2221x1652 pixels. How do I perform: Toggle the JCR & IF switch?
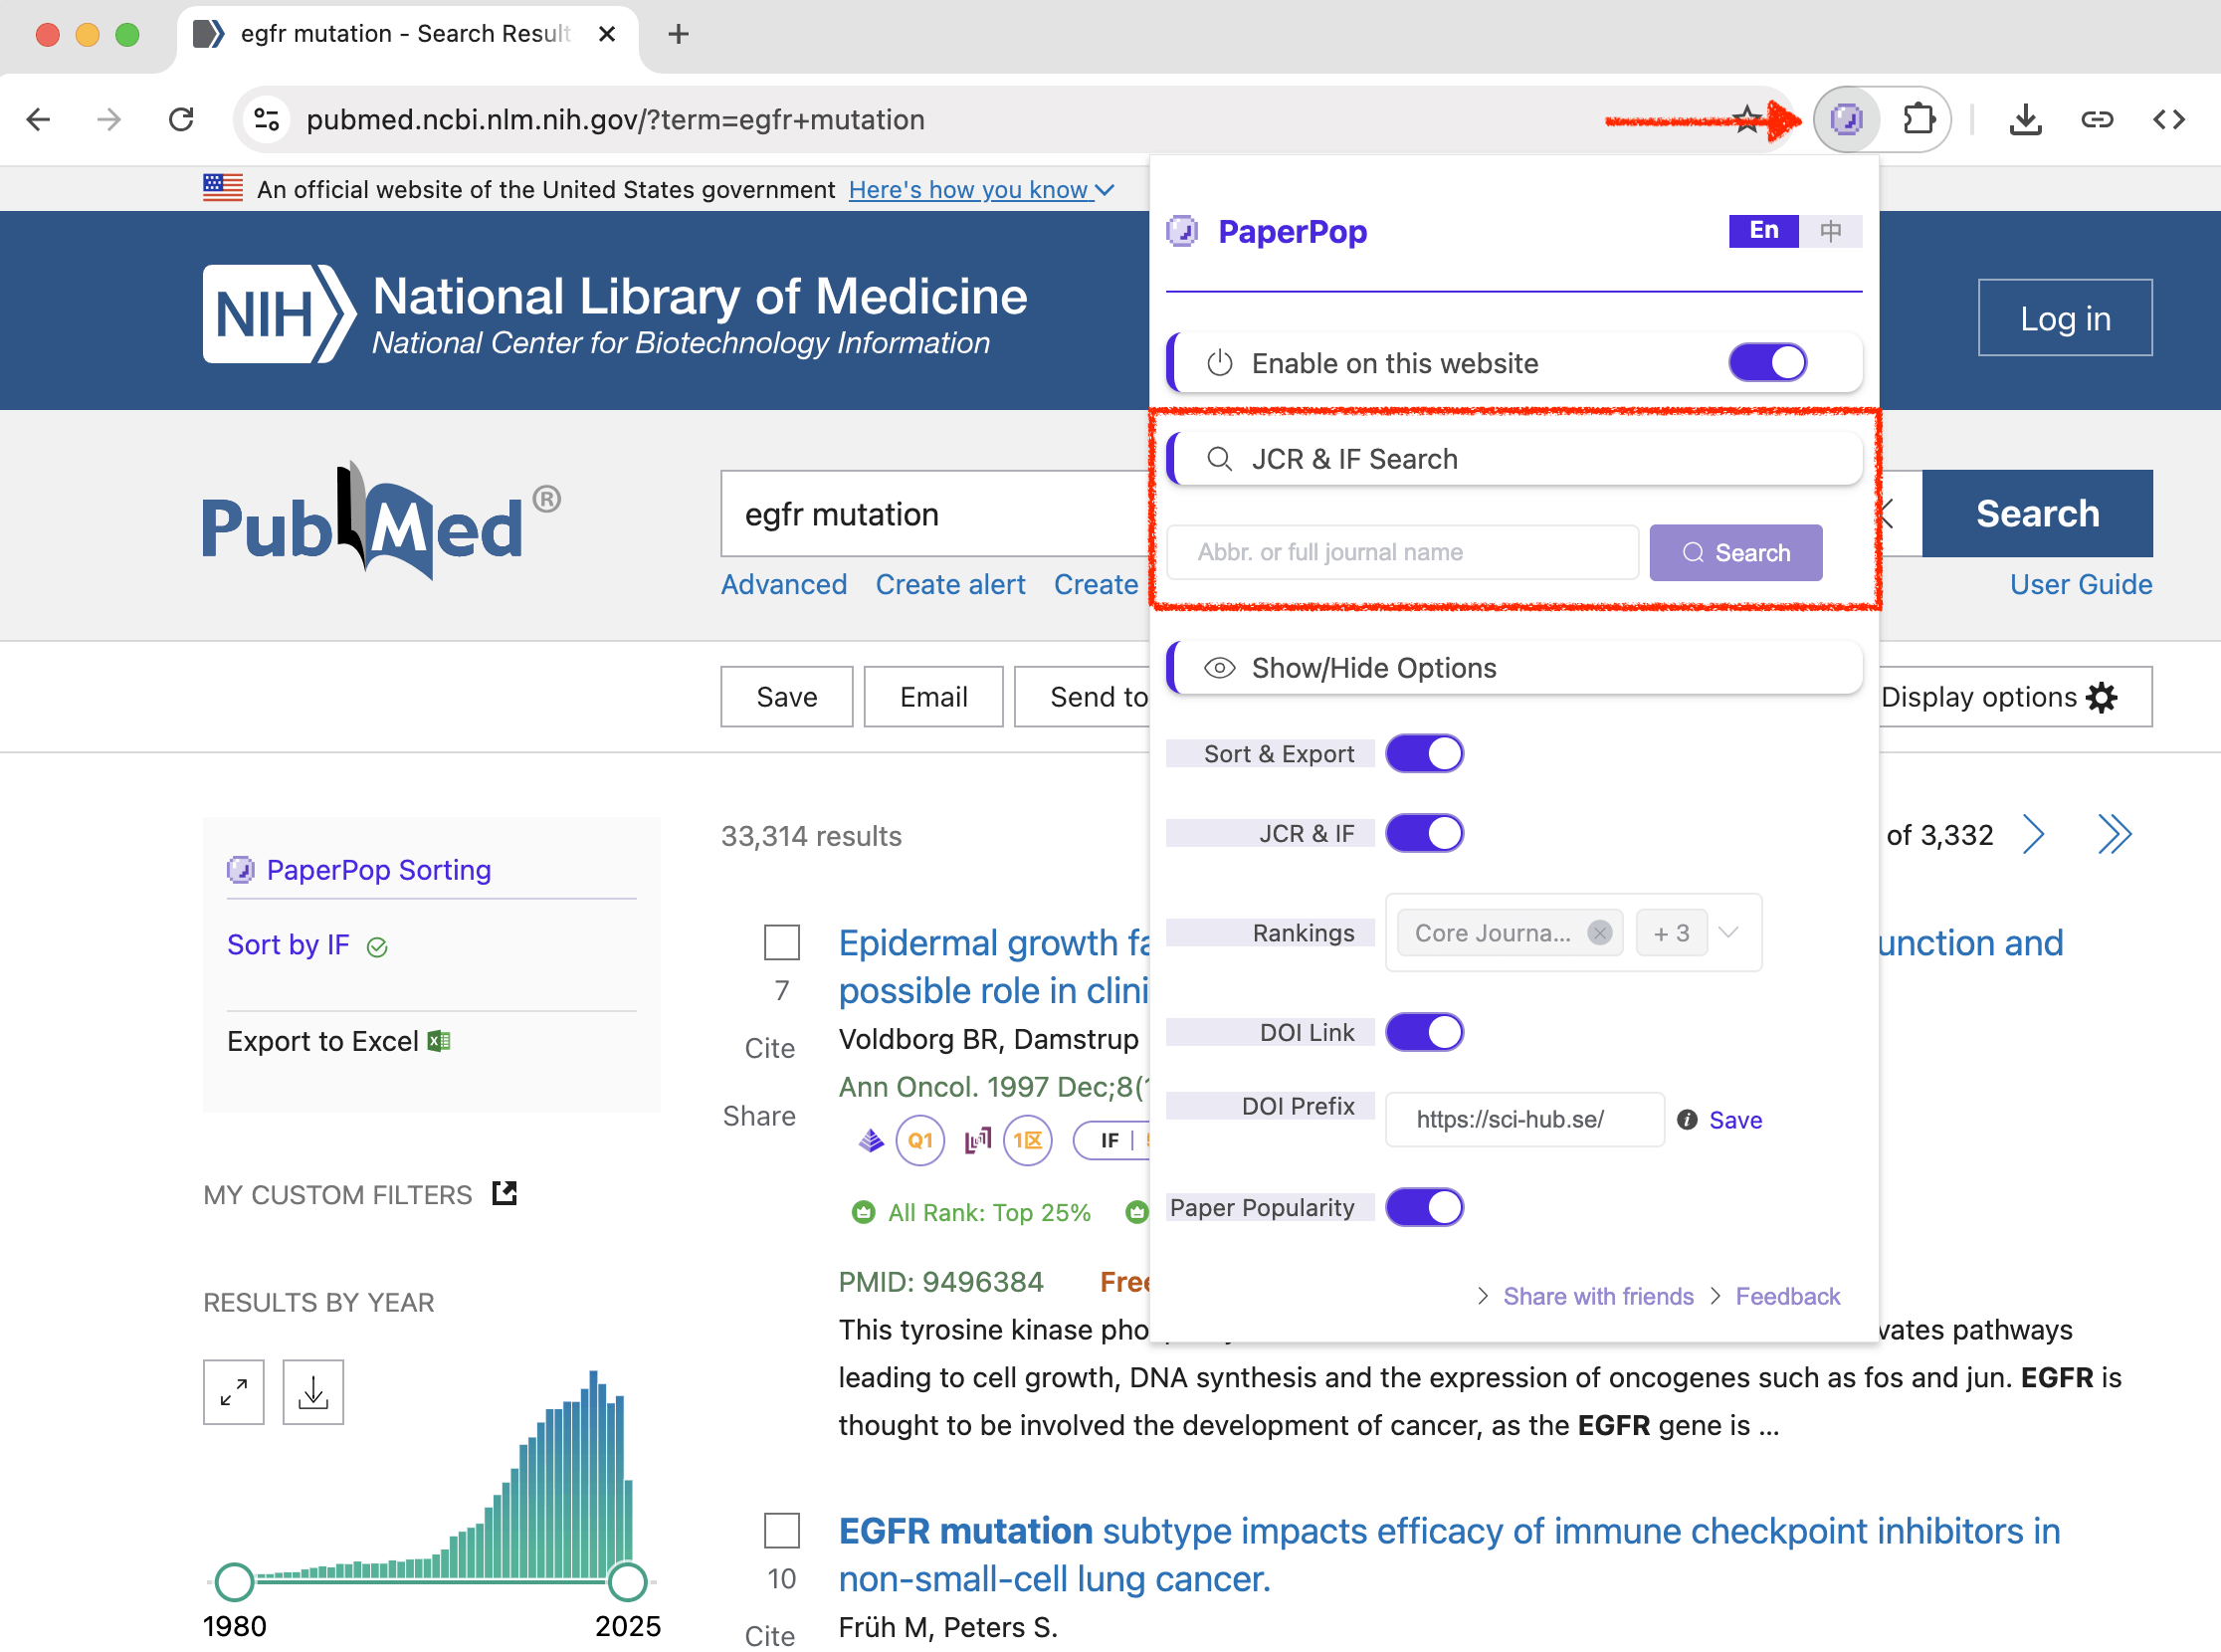1424,833
